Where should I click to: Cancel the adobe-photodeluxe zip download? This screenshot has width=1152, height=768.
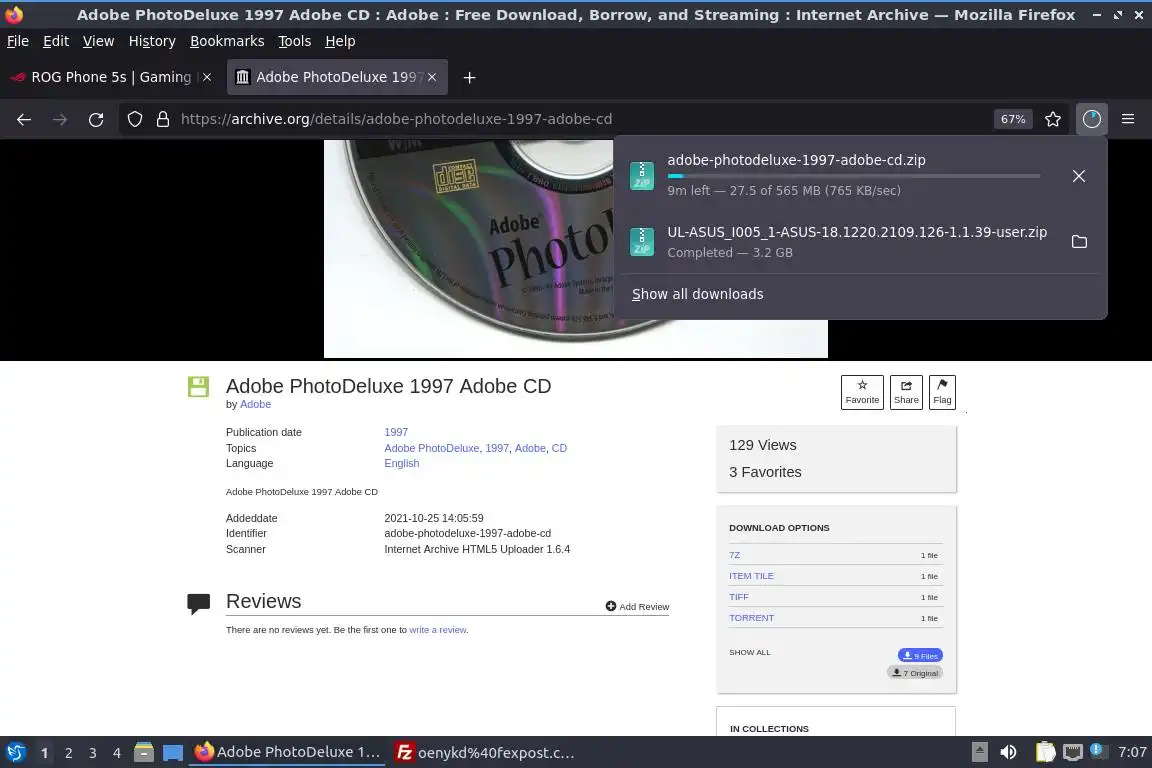click(1079, 176)
